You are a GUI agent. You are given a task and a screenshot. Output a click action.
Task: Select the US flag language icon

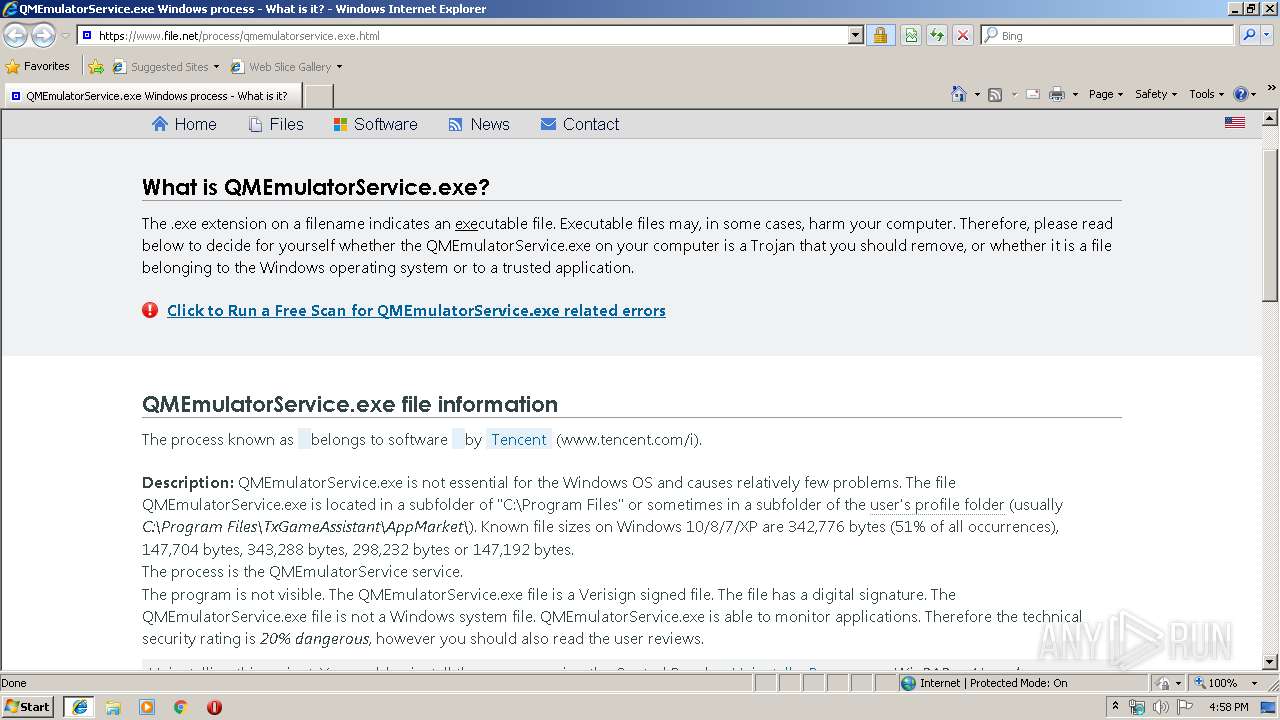coord(1235,122)
